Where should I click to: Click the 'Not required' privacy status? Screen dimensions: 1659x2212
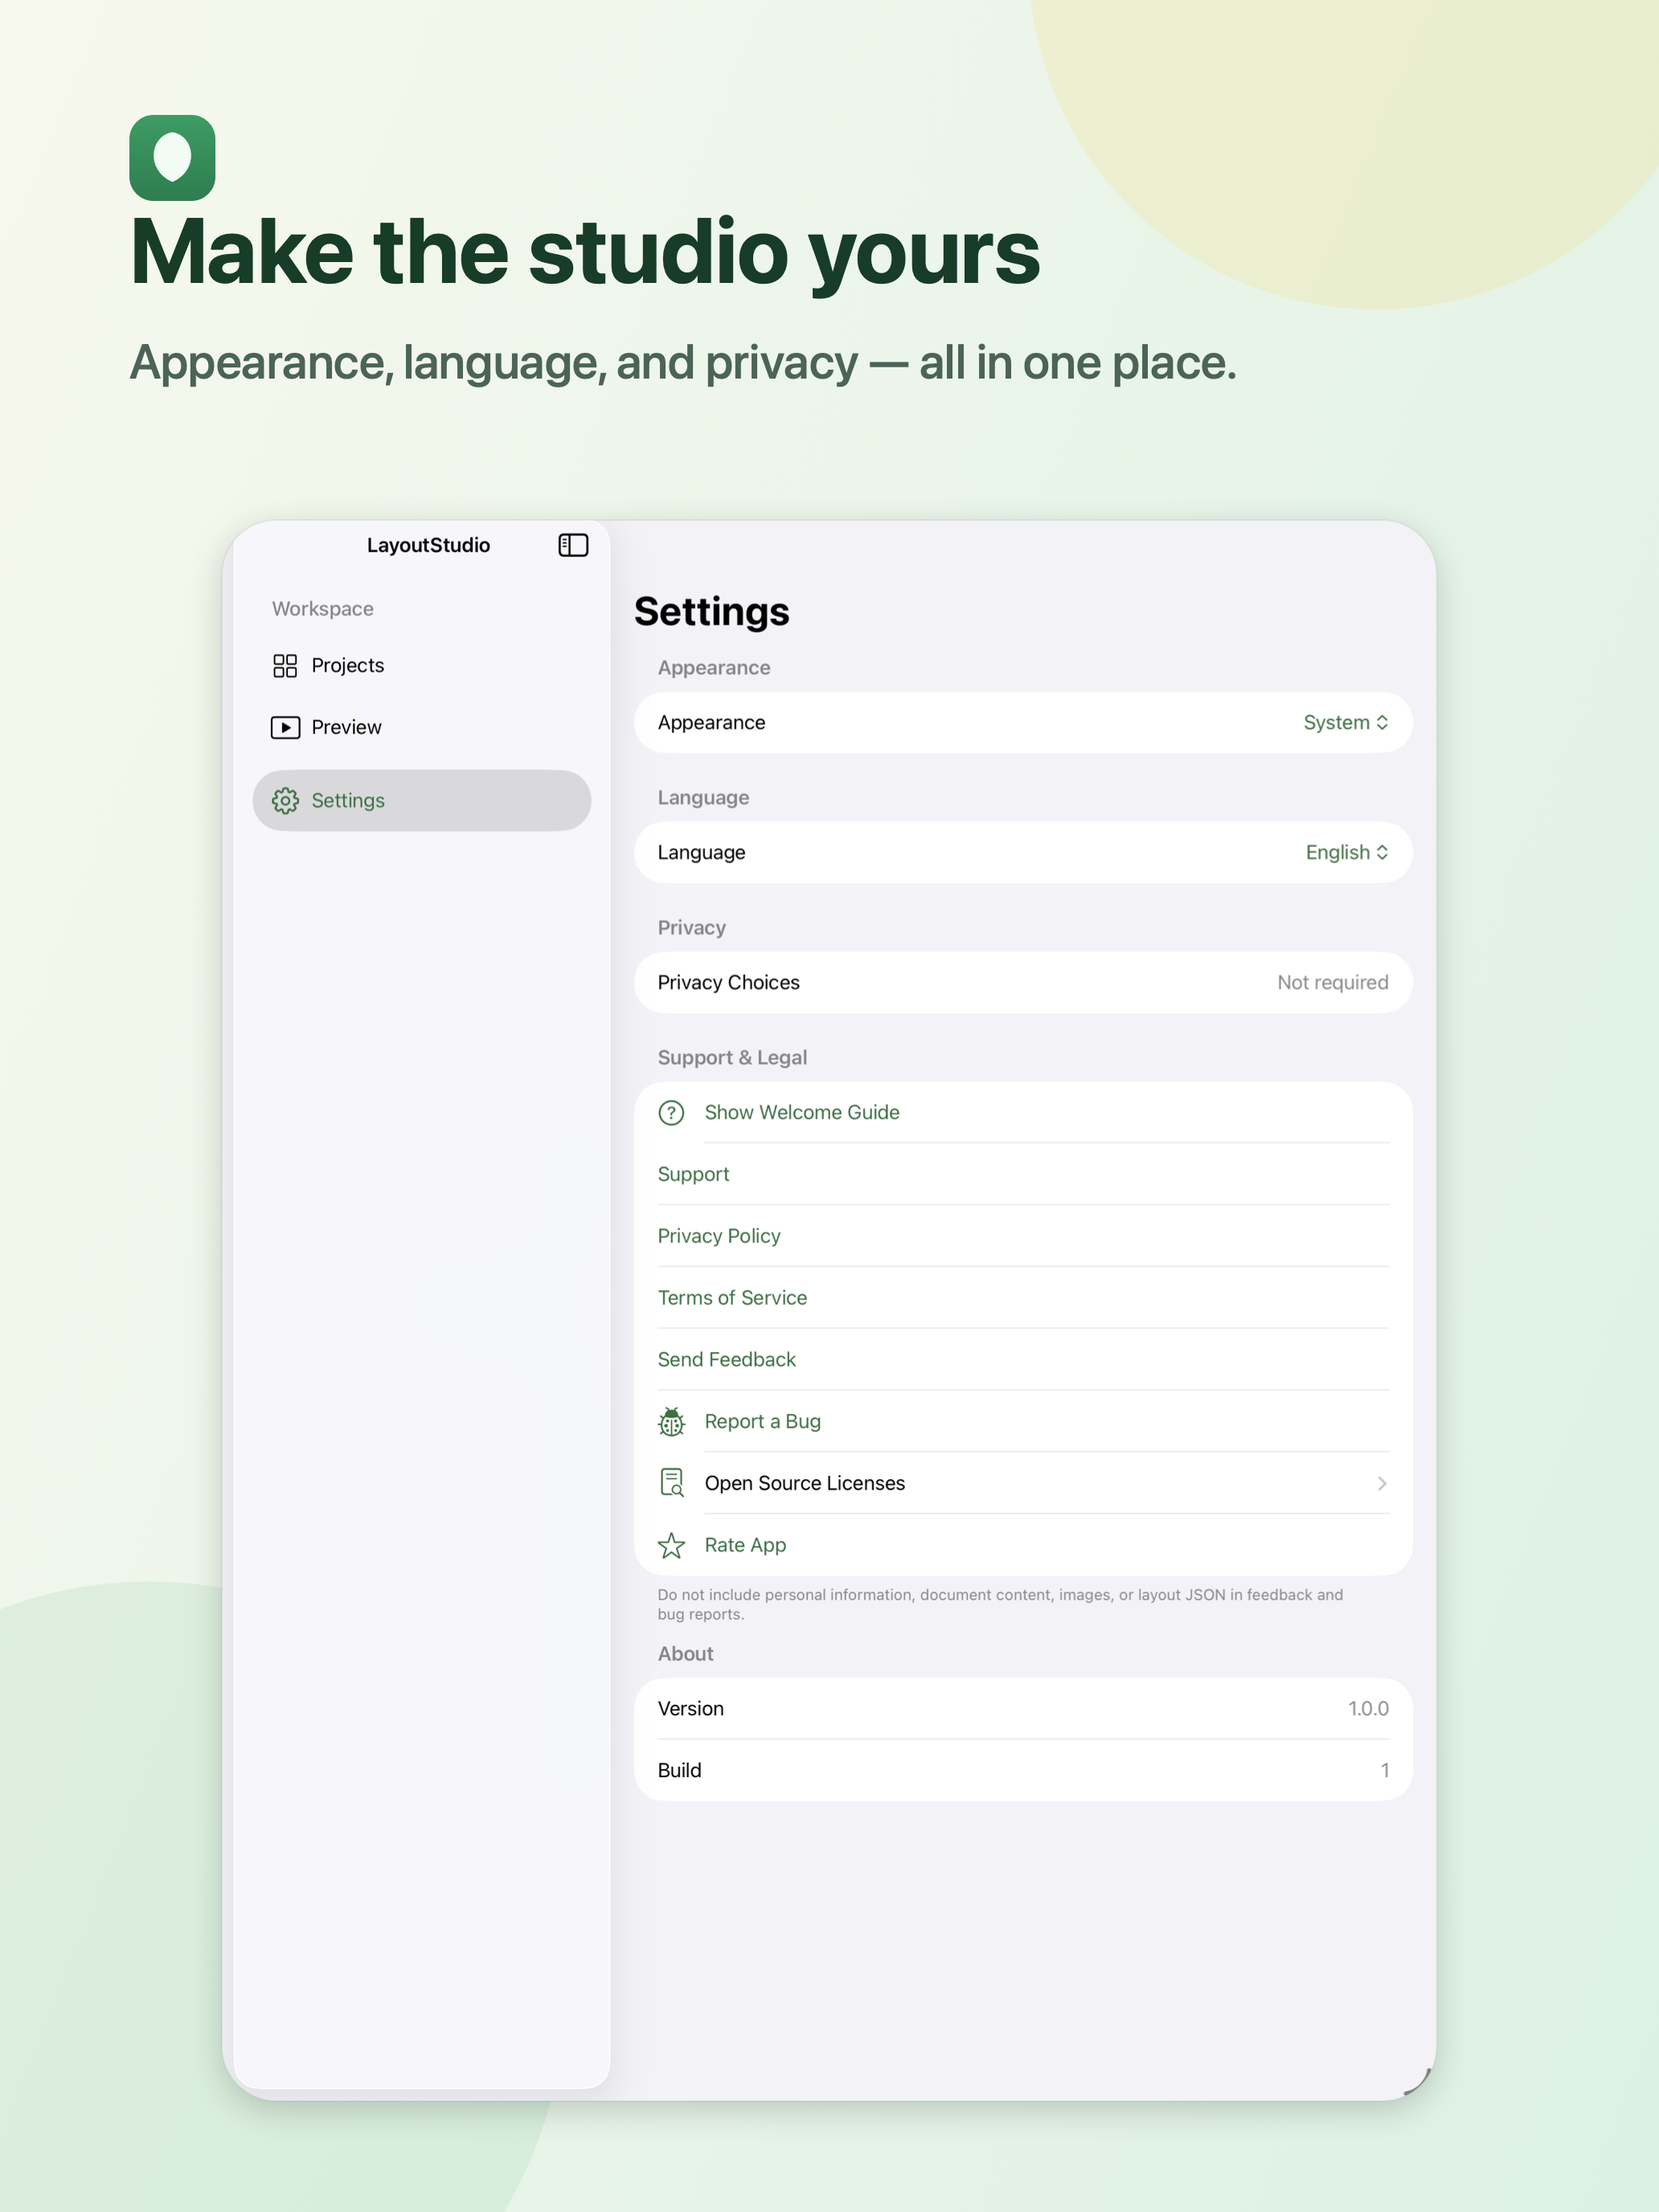tap(1333, 983)
